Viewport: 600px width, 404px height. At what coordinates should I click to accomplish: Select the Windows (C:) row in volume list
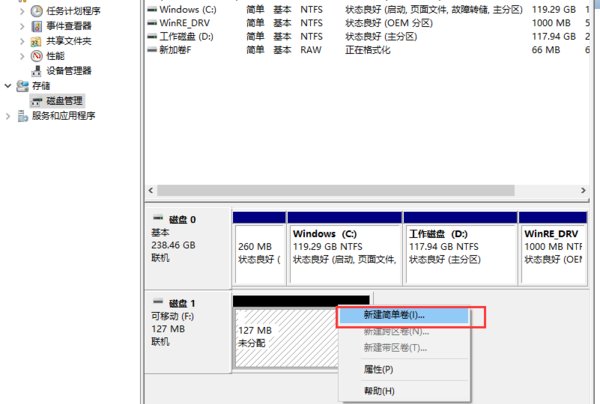367,10
